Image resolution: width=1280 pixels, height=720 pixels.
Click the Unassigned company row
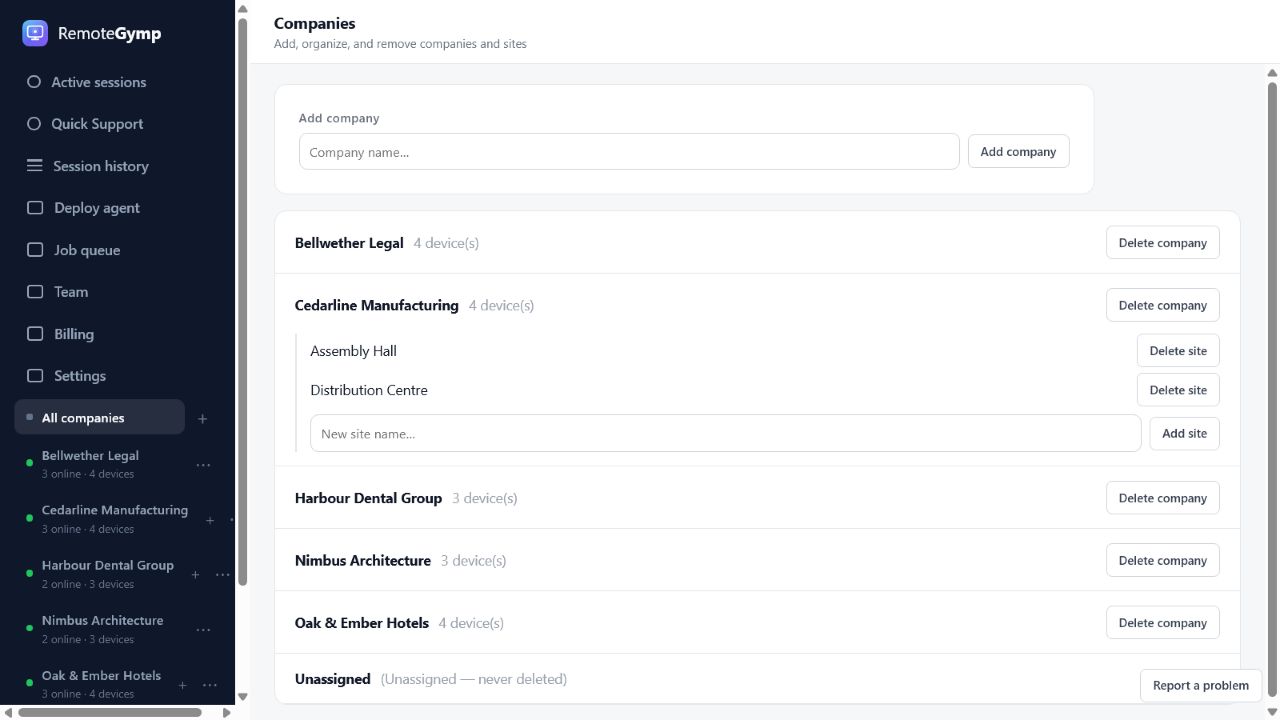point(757,679)
